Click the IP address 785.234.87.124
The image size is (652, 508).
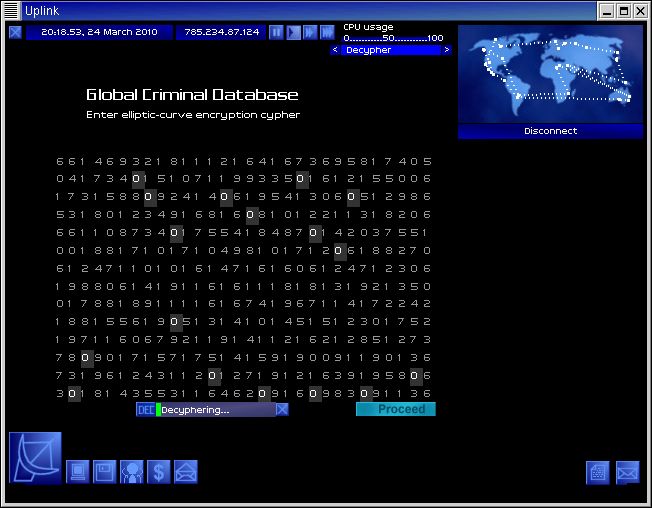tap(221, 32)
